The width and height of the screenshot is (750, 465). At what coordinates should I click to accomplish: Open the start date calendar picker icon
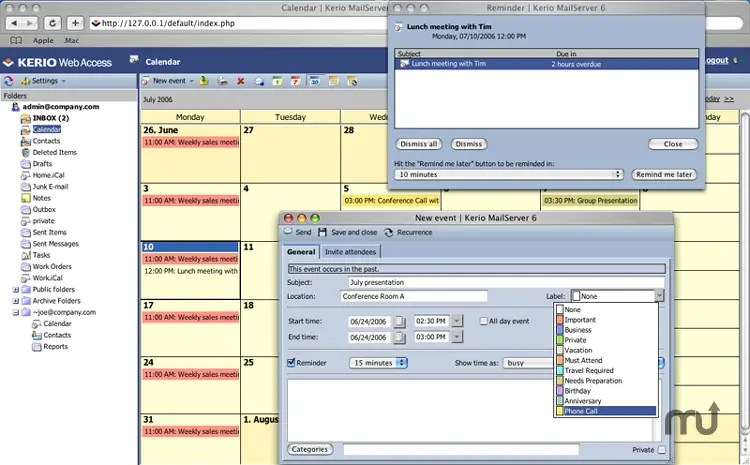click(x=399, y=321)
